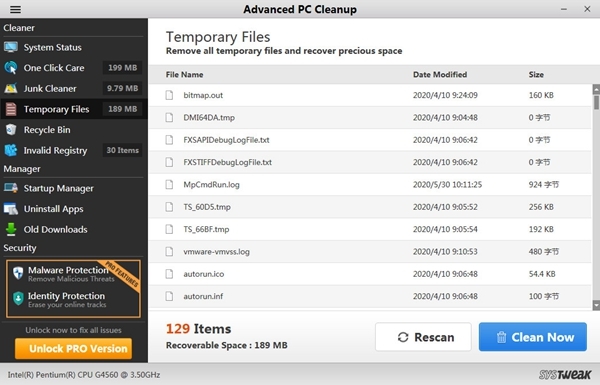Open the hamburger menu
600x385 pixels.
15,9
